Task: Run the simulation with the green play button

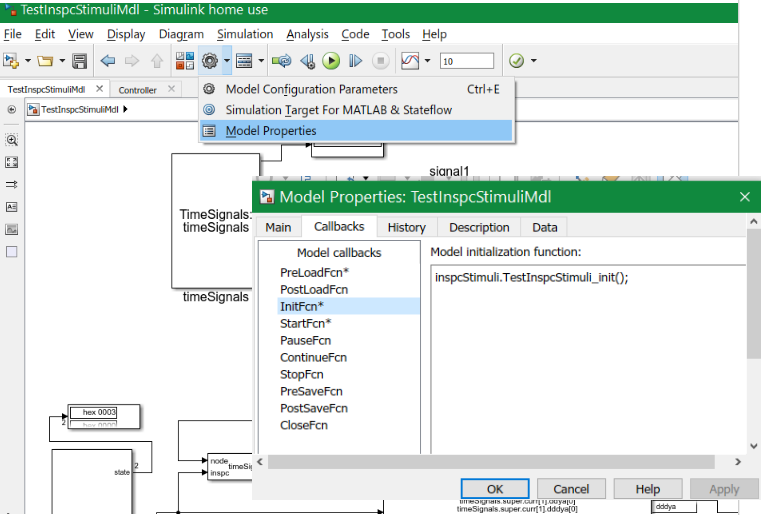Action: [331, 61]
